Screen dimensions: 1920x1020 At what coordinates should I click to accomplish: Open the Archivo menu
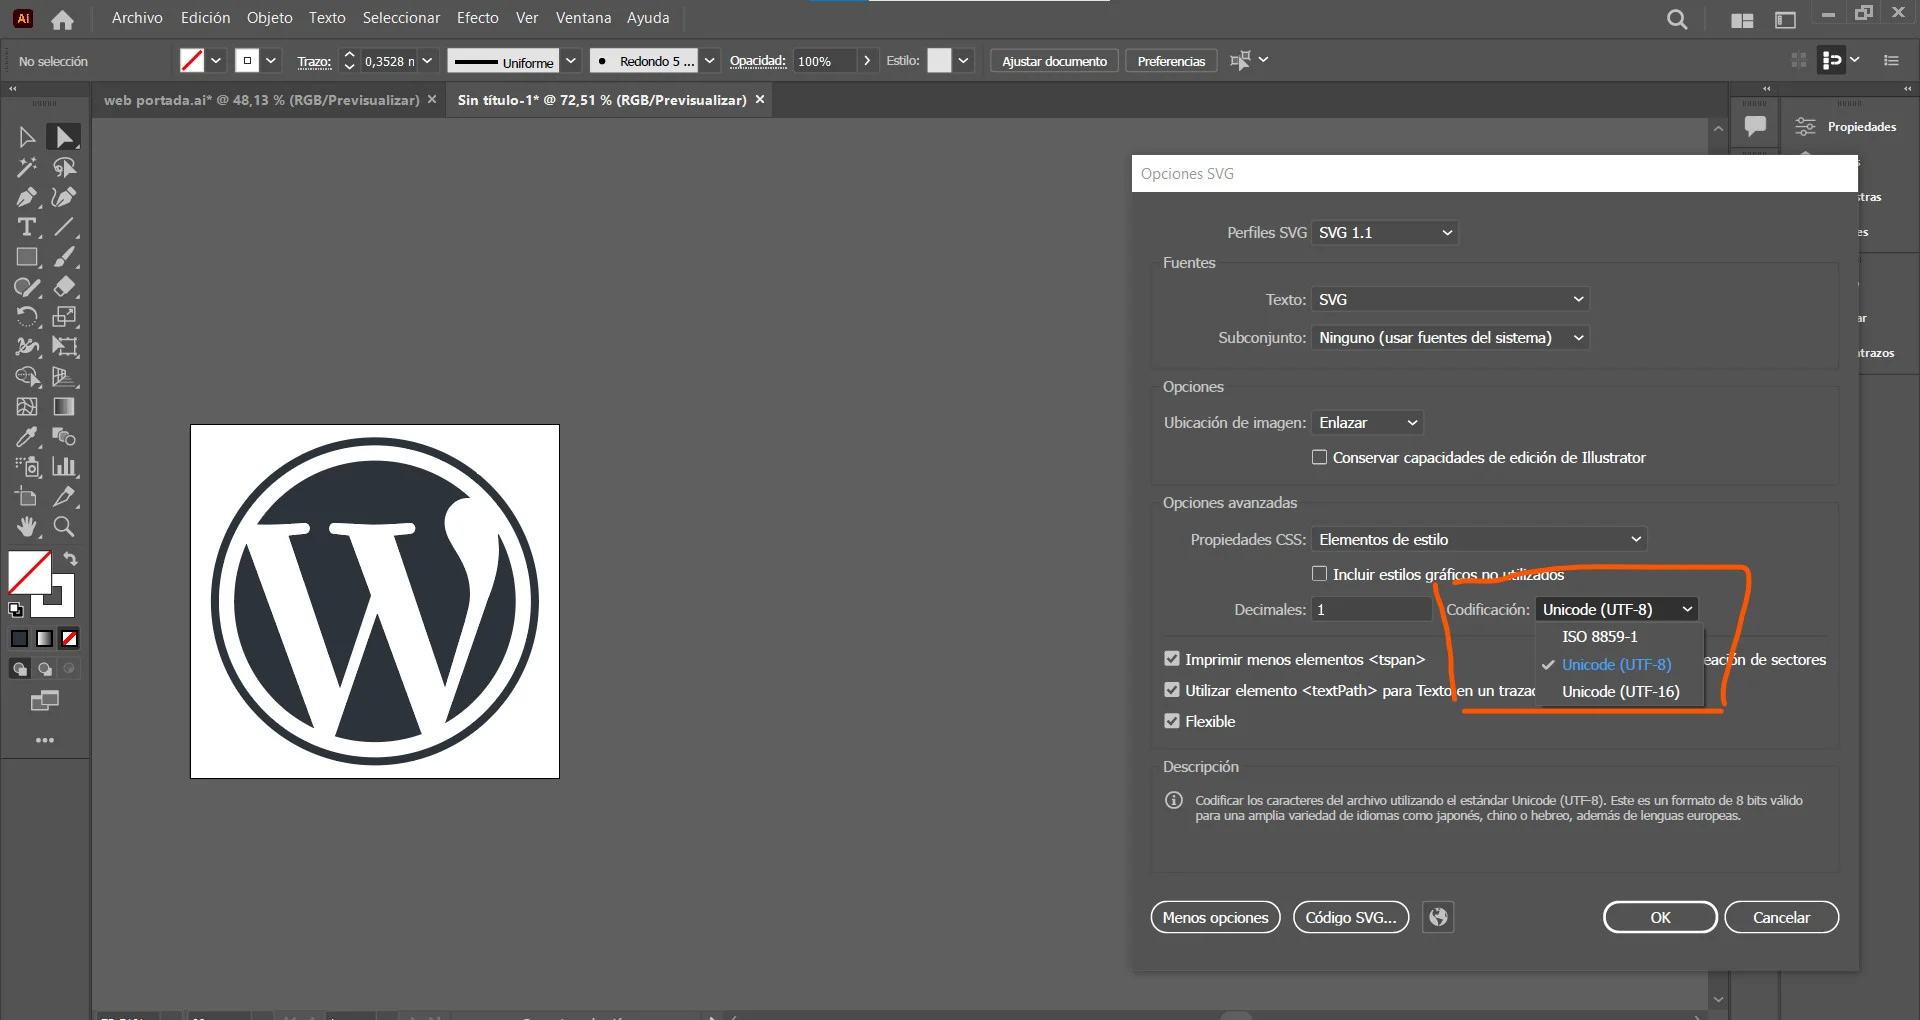coord(137,18)
